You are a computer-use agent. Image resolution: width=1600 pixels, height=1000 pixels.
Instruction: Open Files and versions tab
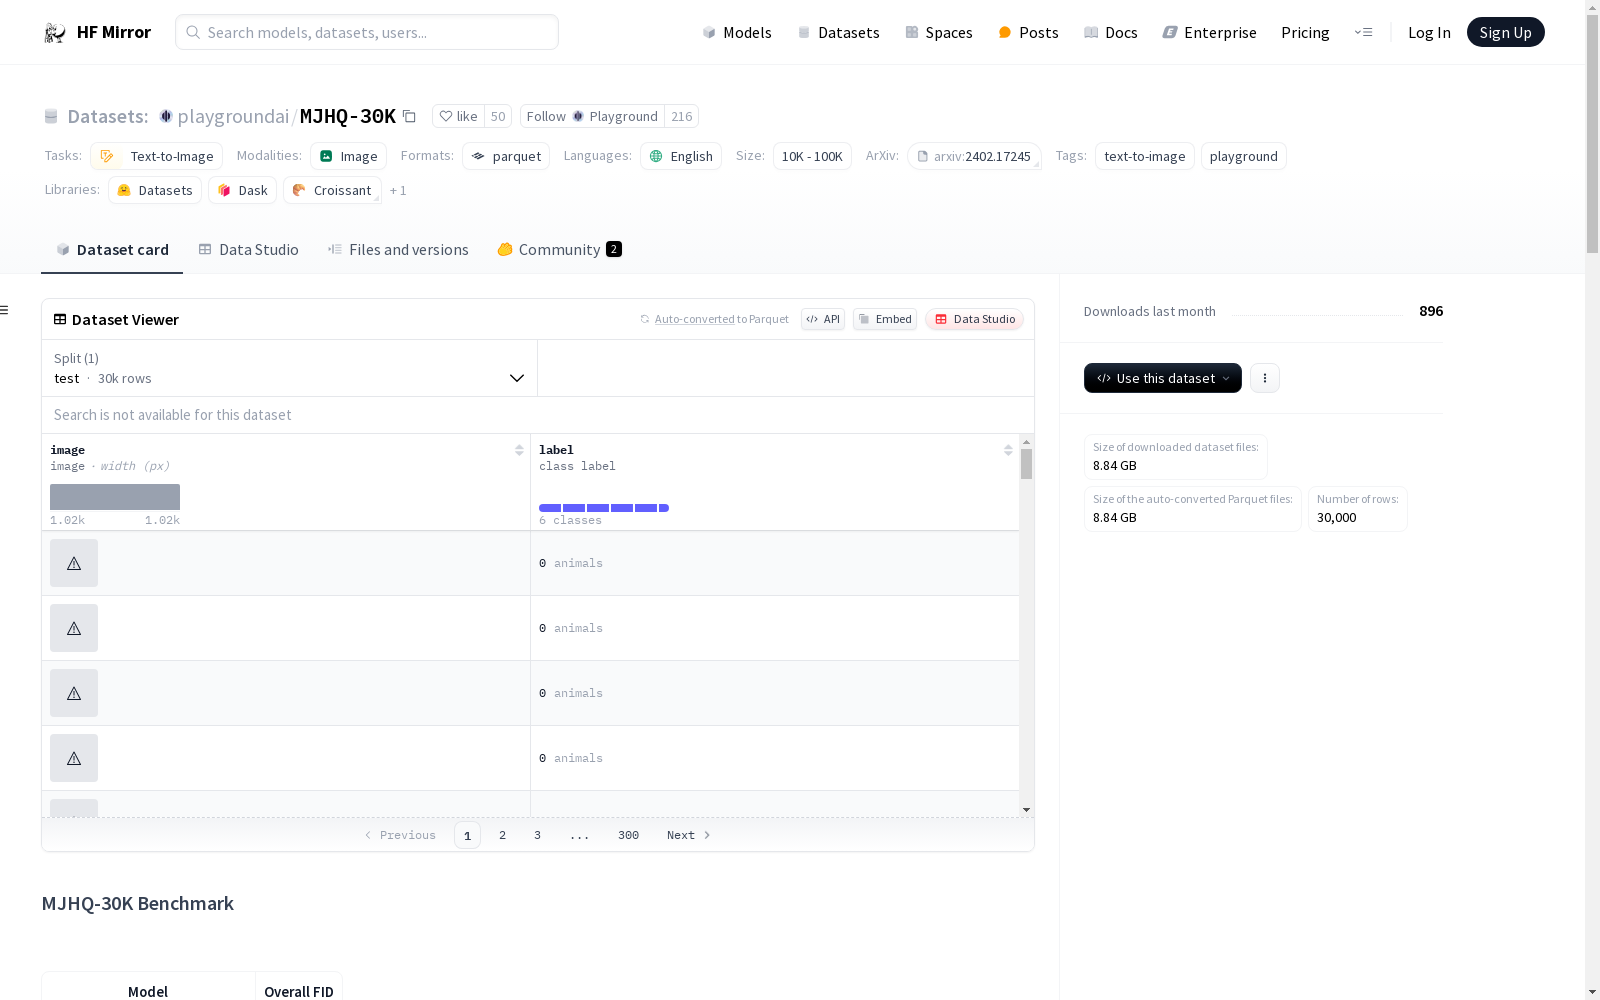point(398,250)
